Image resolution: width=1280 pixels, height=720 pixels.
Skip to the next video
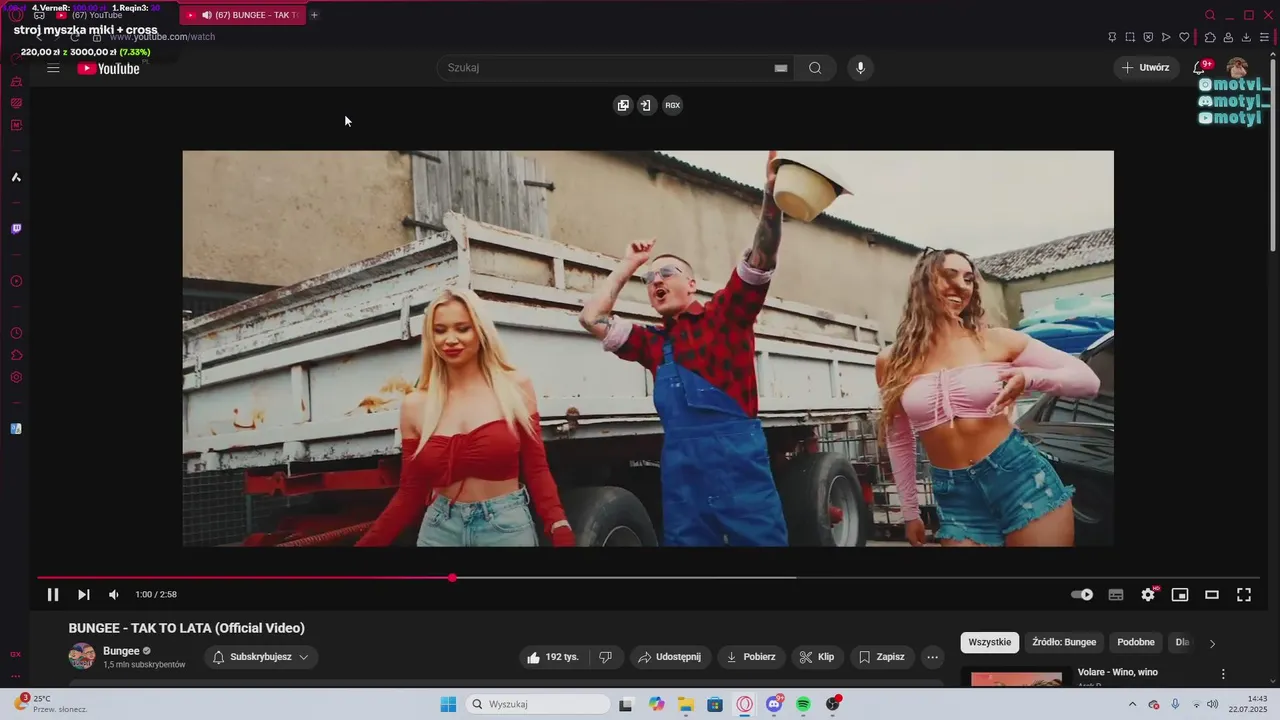click(84, 594)
